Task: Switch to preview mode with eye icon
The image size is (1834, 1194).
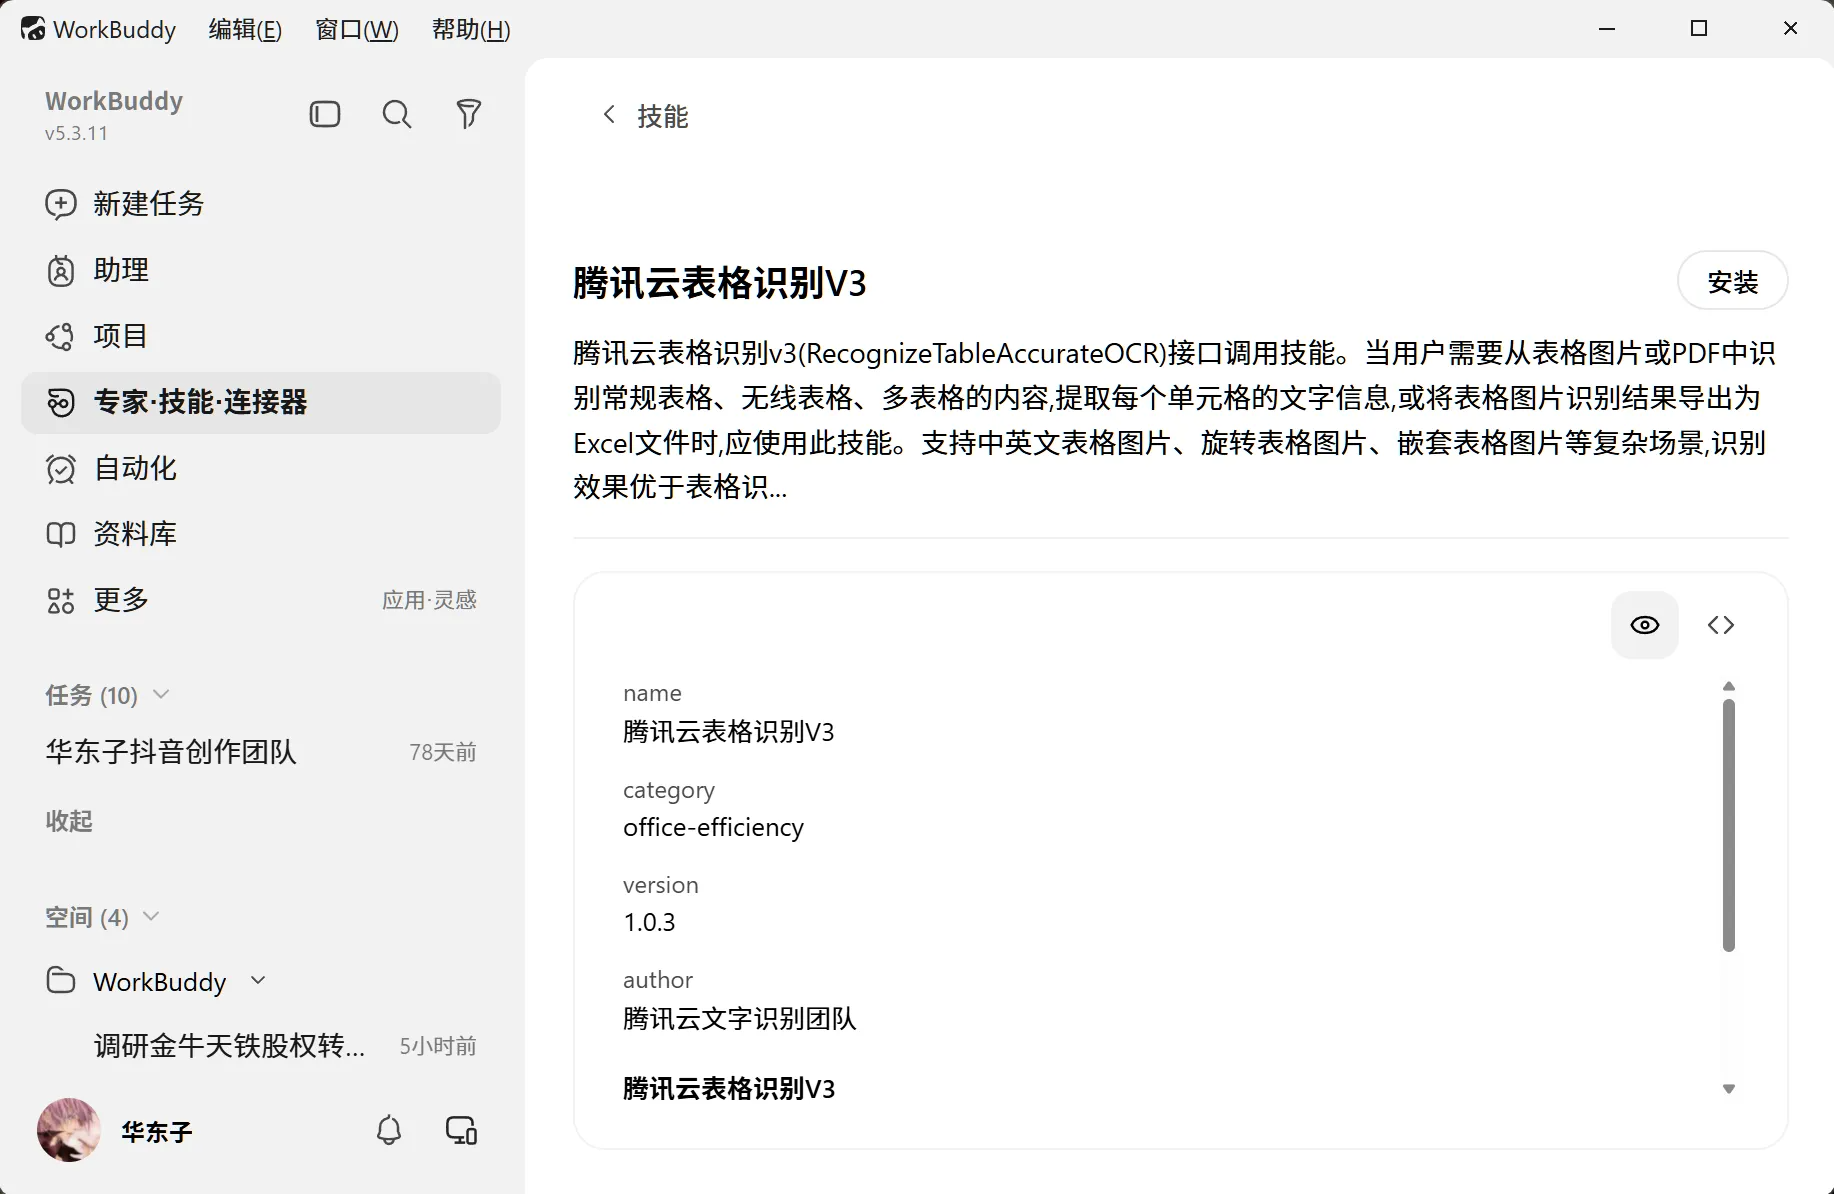Action: 1645,625
